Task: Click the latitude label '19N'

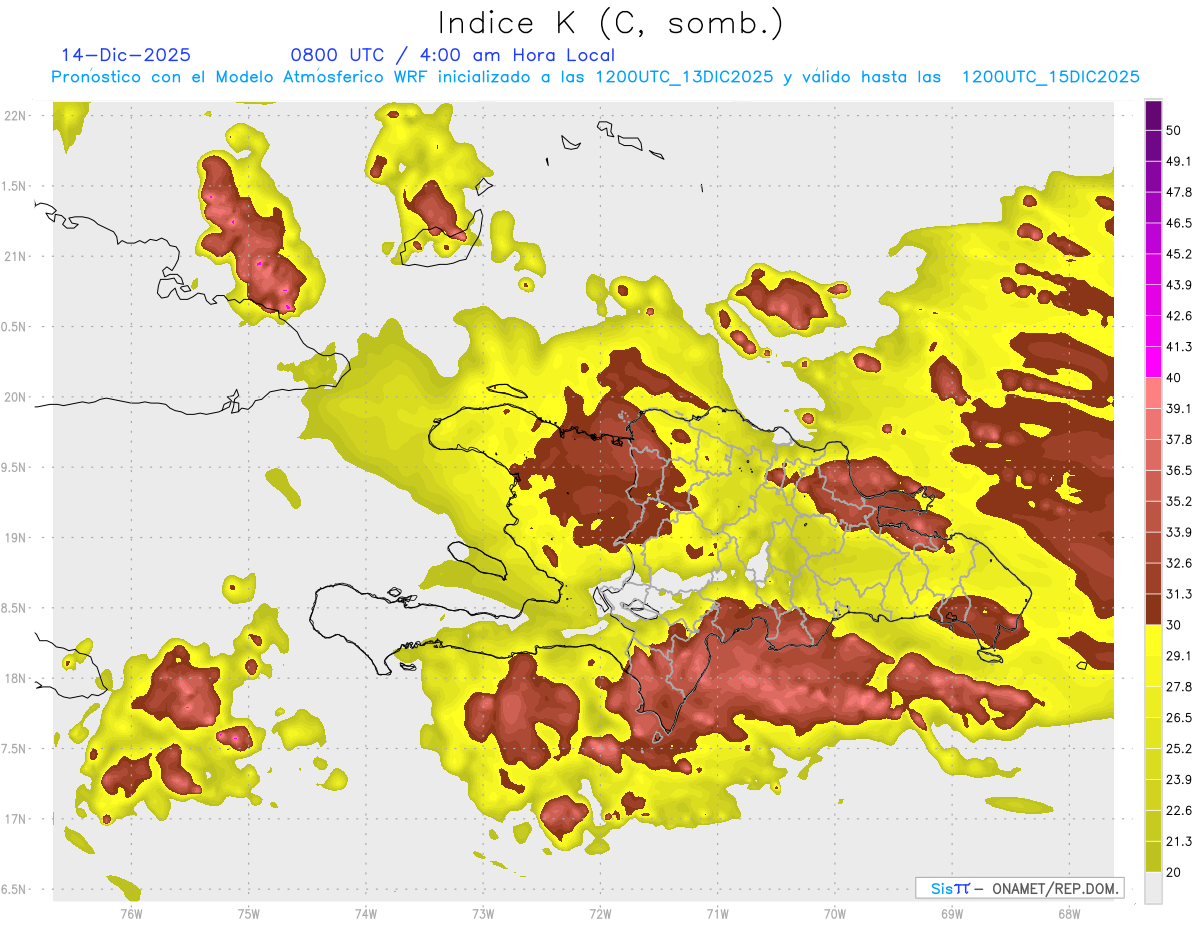Action: pyautogui.click(x=15, y=538)
